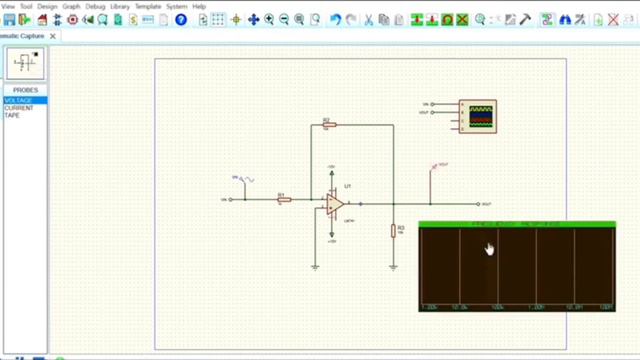Toggle the Wire Autorouter icon
The width and height of the screenshot is (640, 360).
click(547, 20)
